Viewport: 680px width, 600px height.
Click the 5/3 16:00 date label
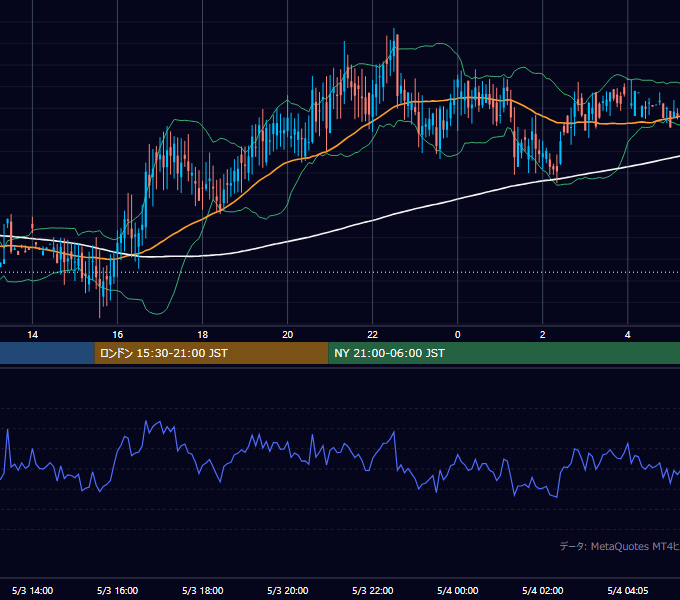click(118, 590)
